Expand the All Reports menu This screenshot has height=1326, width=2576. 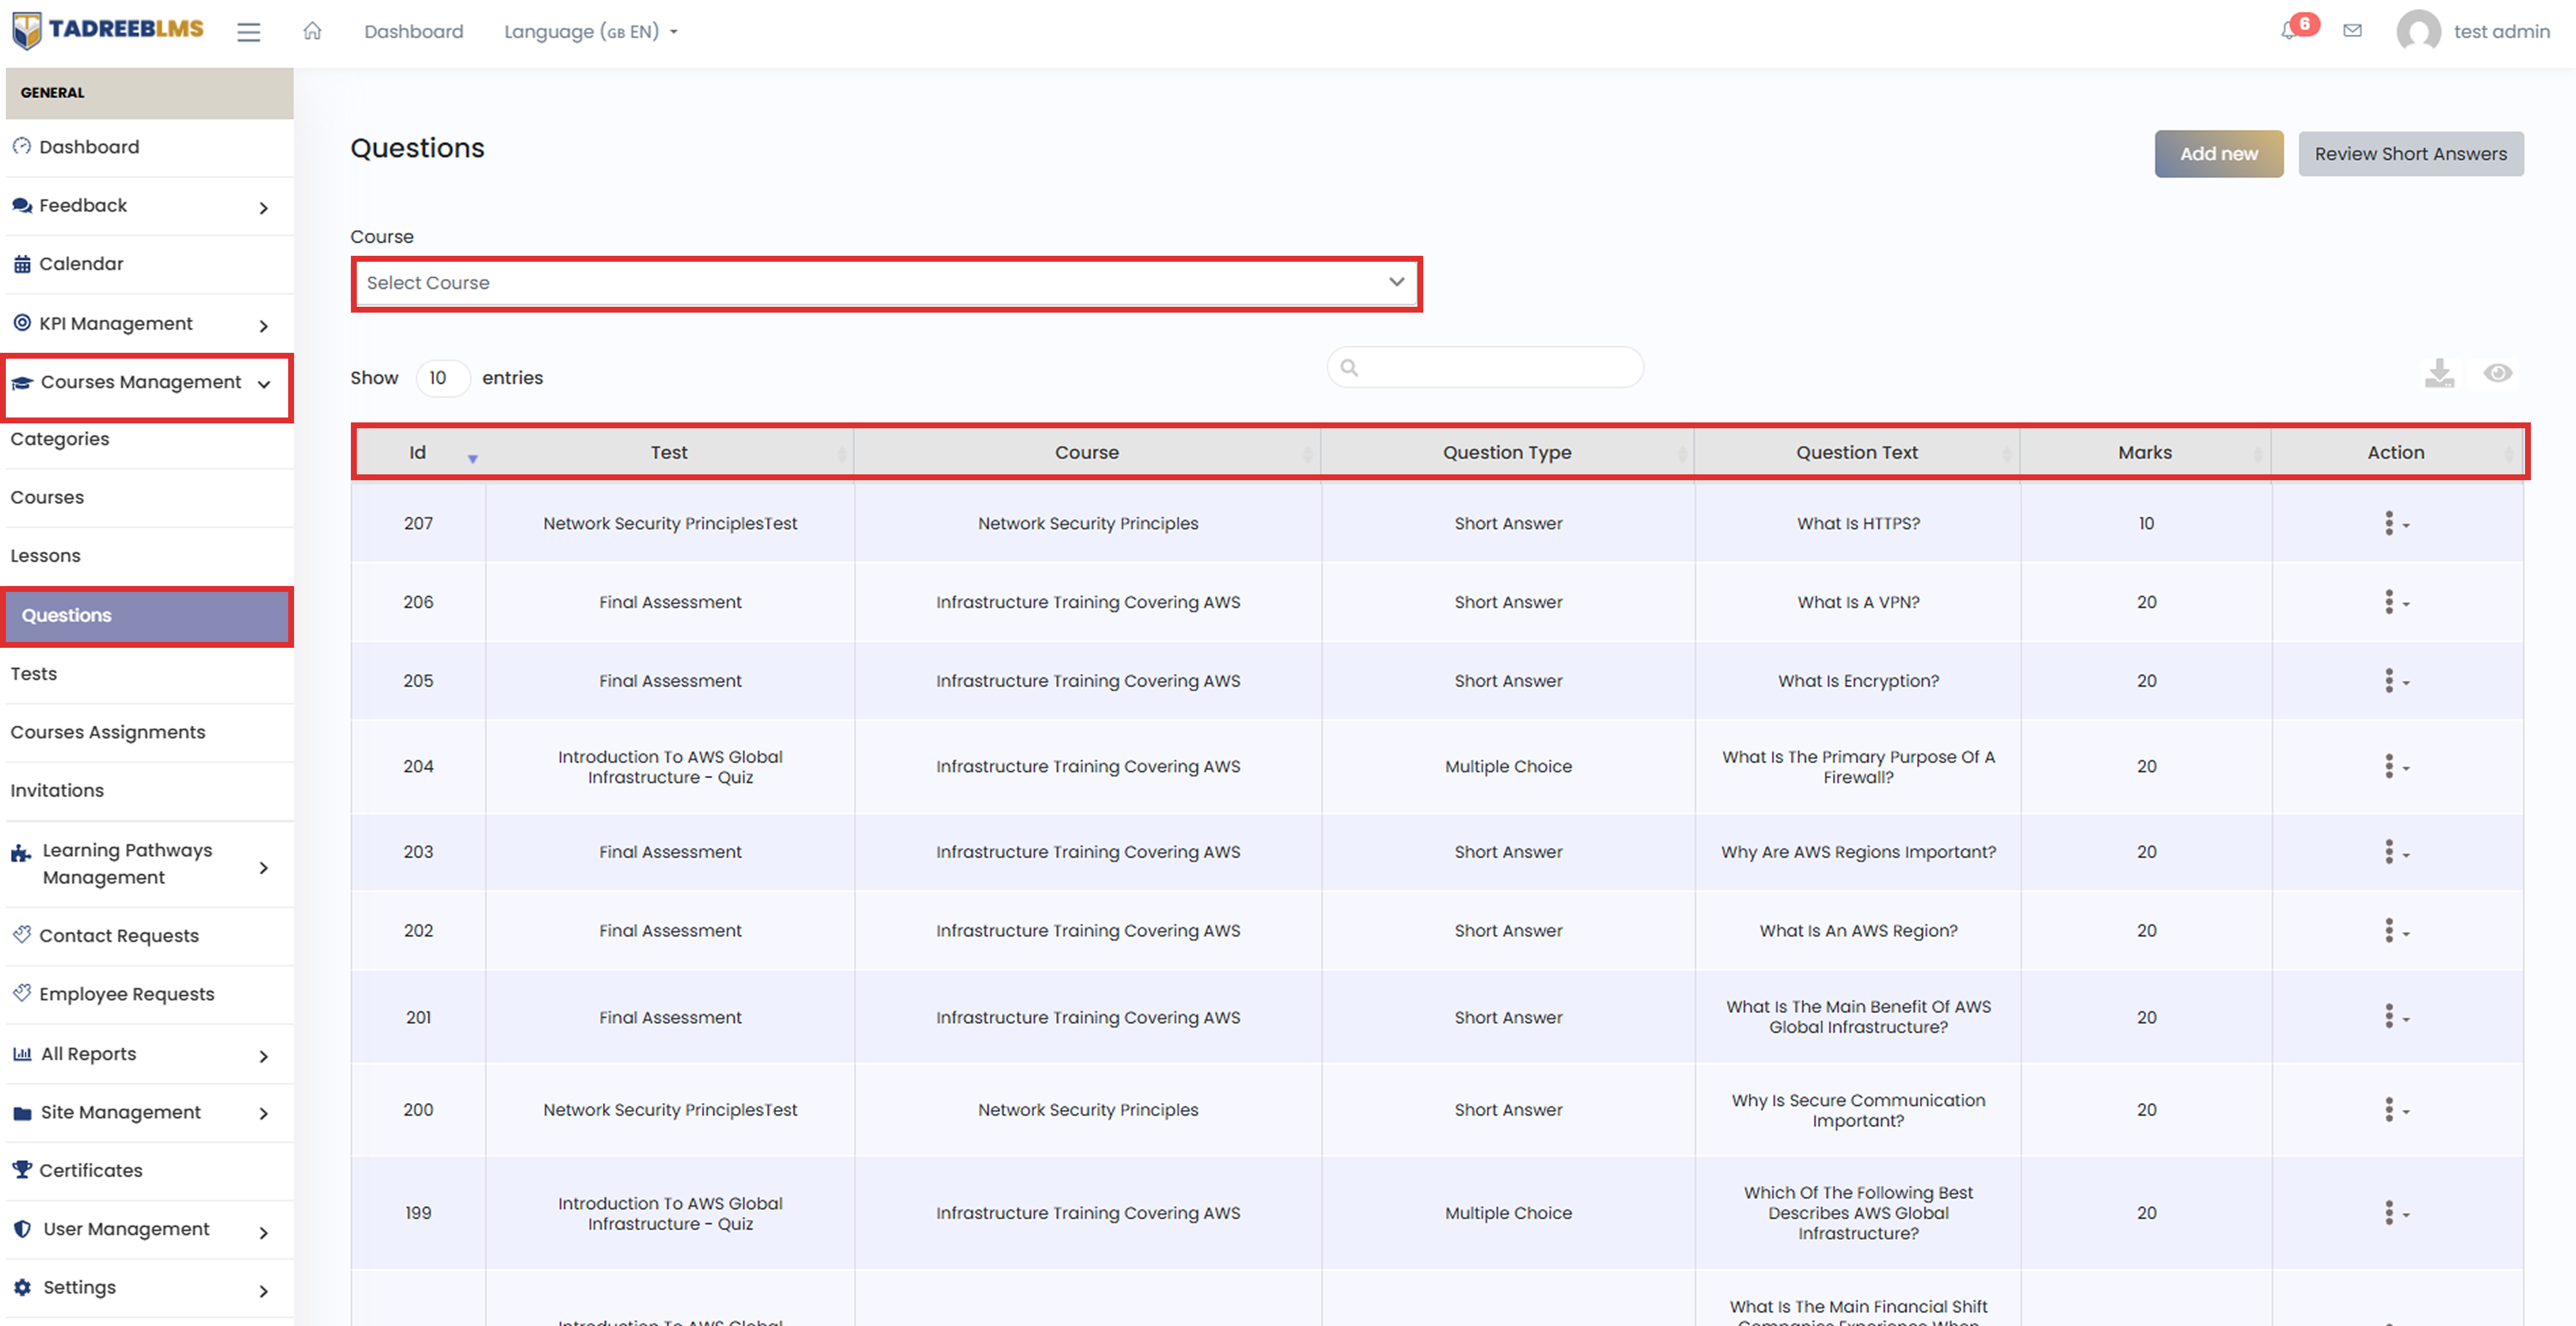tap(264, 1056)
